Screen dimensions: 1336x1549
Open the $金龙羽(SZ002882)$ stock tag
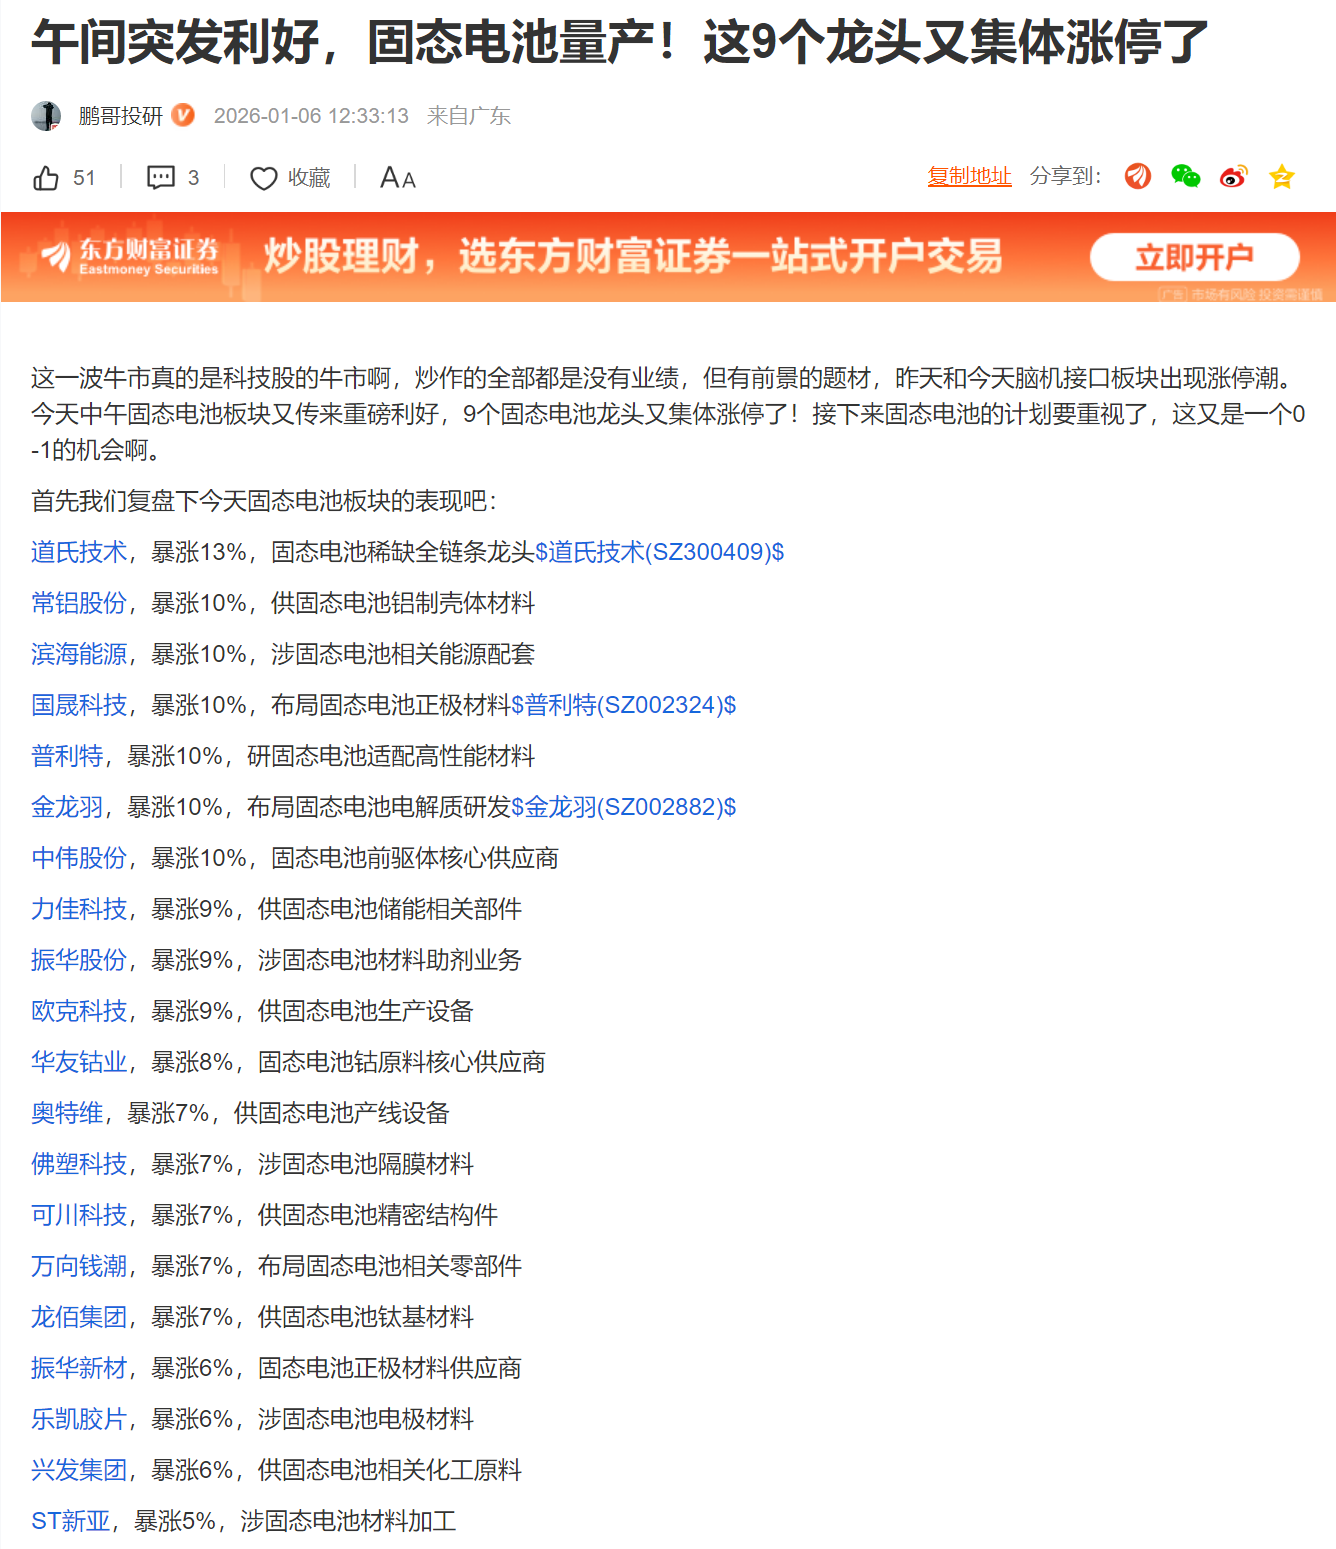tap(624, 807)
